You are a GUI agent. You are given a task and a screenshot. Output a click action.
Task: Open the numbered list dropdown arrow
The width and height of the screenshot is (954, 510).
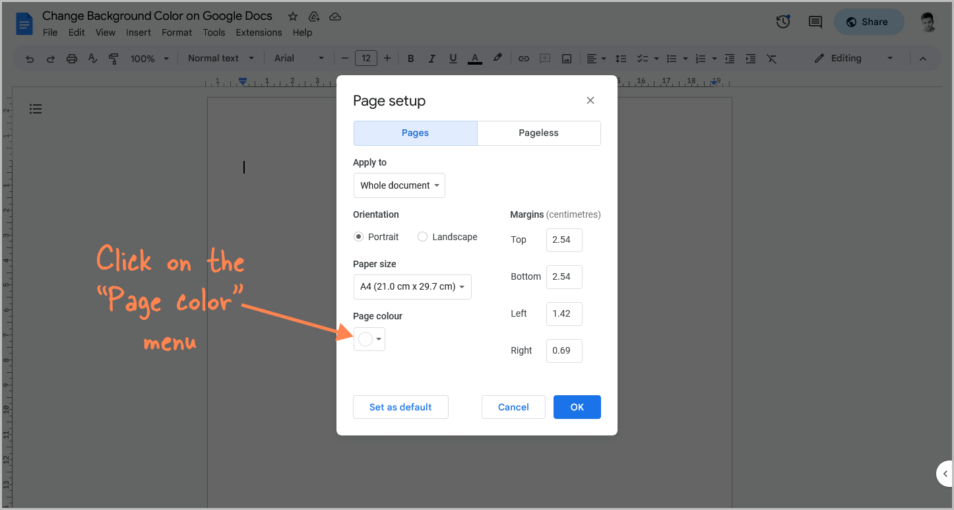point(714,59)
